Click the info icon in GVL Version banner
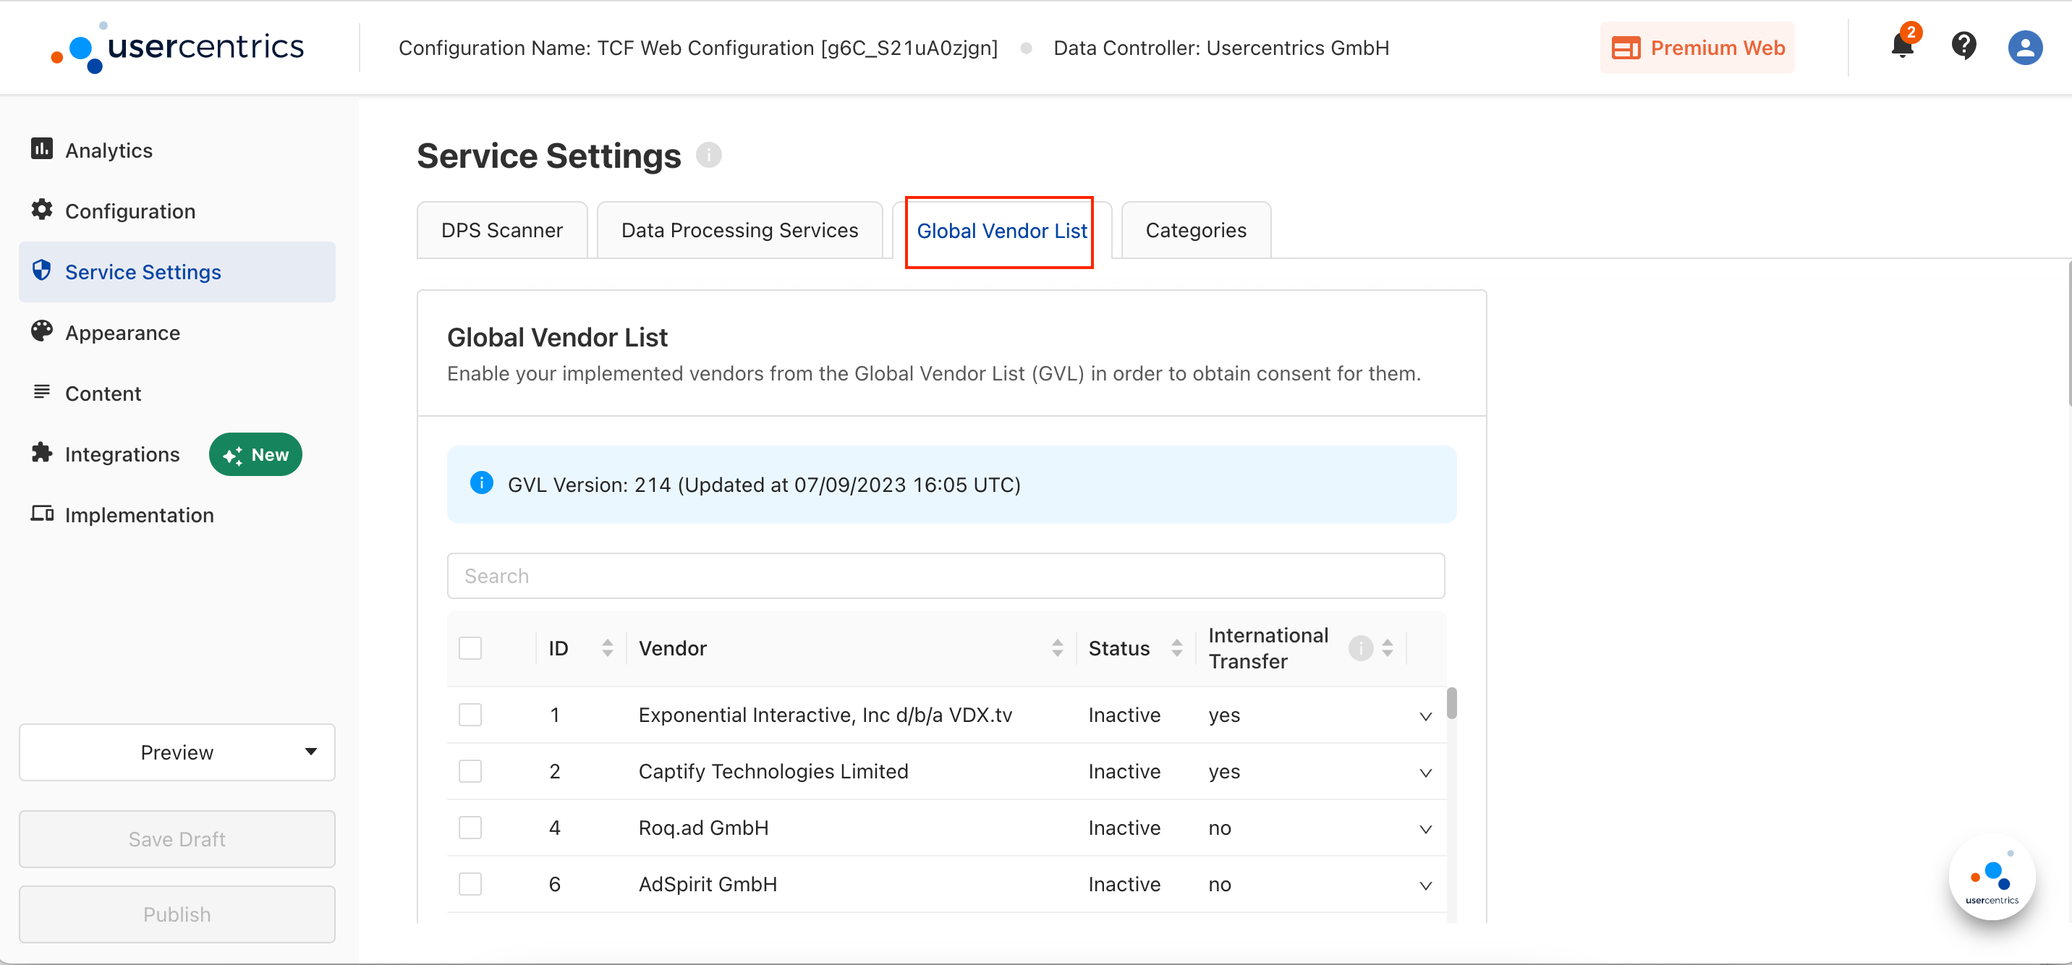 (x=481, y=483)
